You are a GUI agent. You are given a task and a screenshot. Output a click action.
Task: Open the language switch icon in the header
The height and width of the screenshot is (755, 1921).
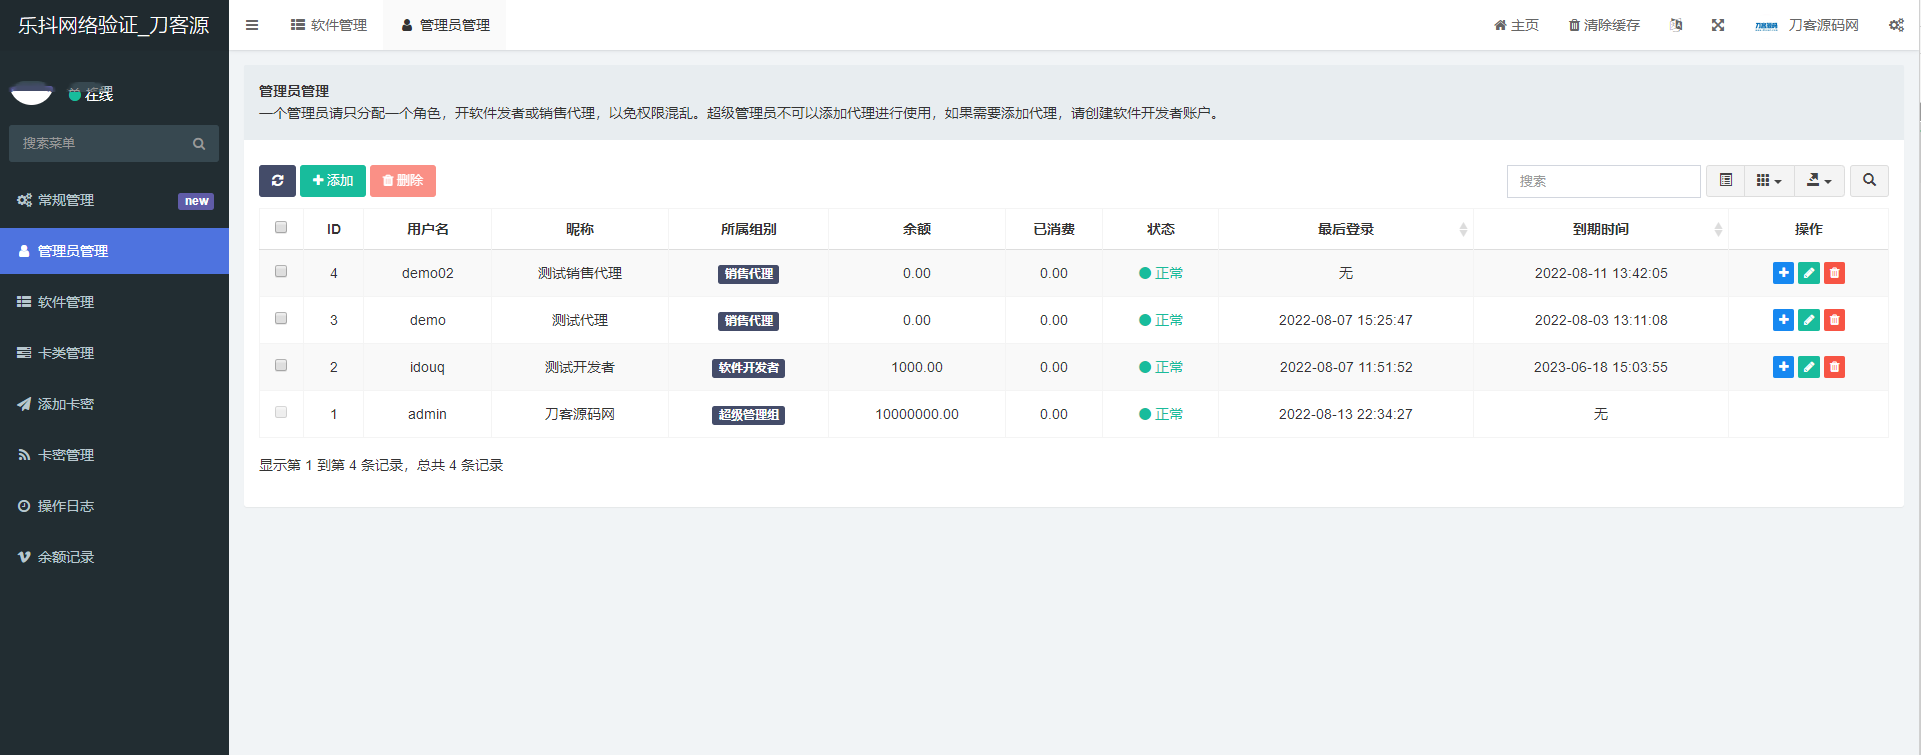pyautogui.click(x=1676, y=25)
